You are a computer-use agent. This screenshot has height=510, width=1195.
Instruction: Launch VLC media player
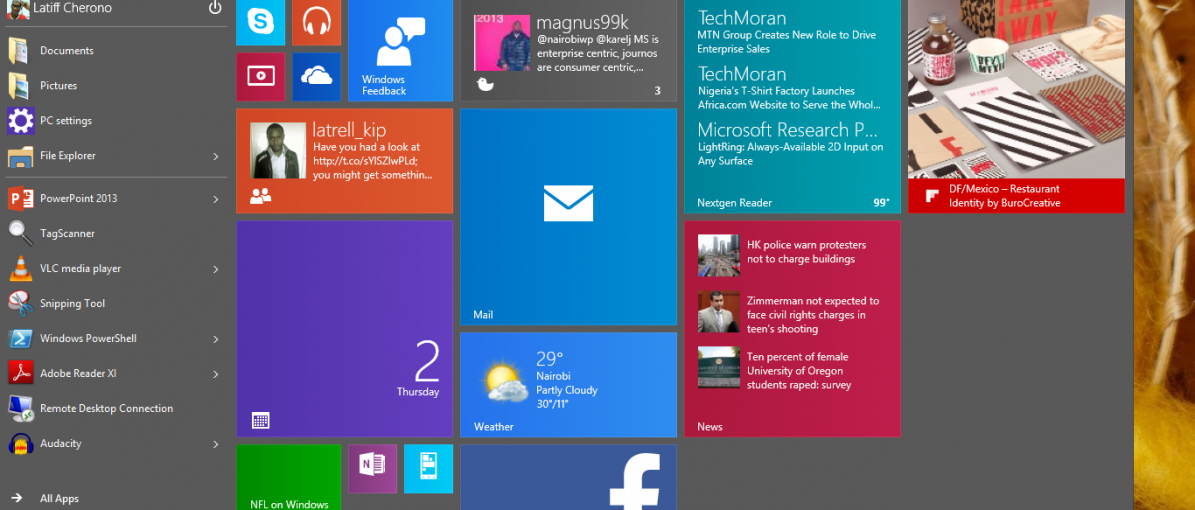coord(117,268)
